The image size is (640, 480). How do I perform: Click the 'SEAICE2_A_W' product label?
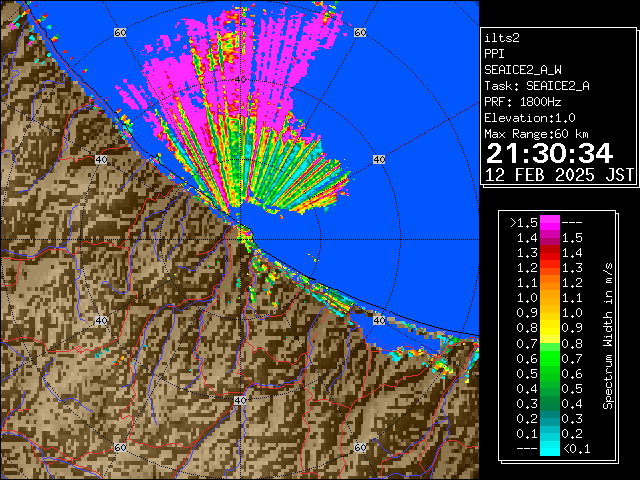(x=523, y=70)
